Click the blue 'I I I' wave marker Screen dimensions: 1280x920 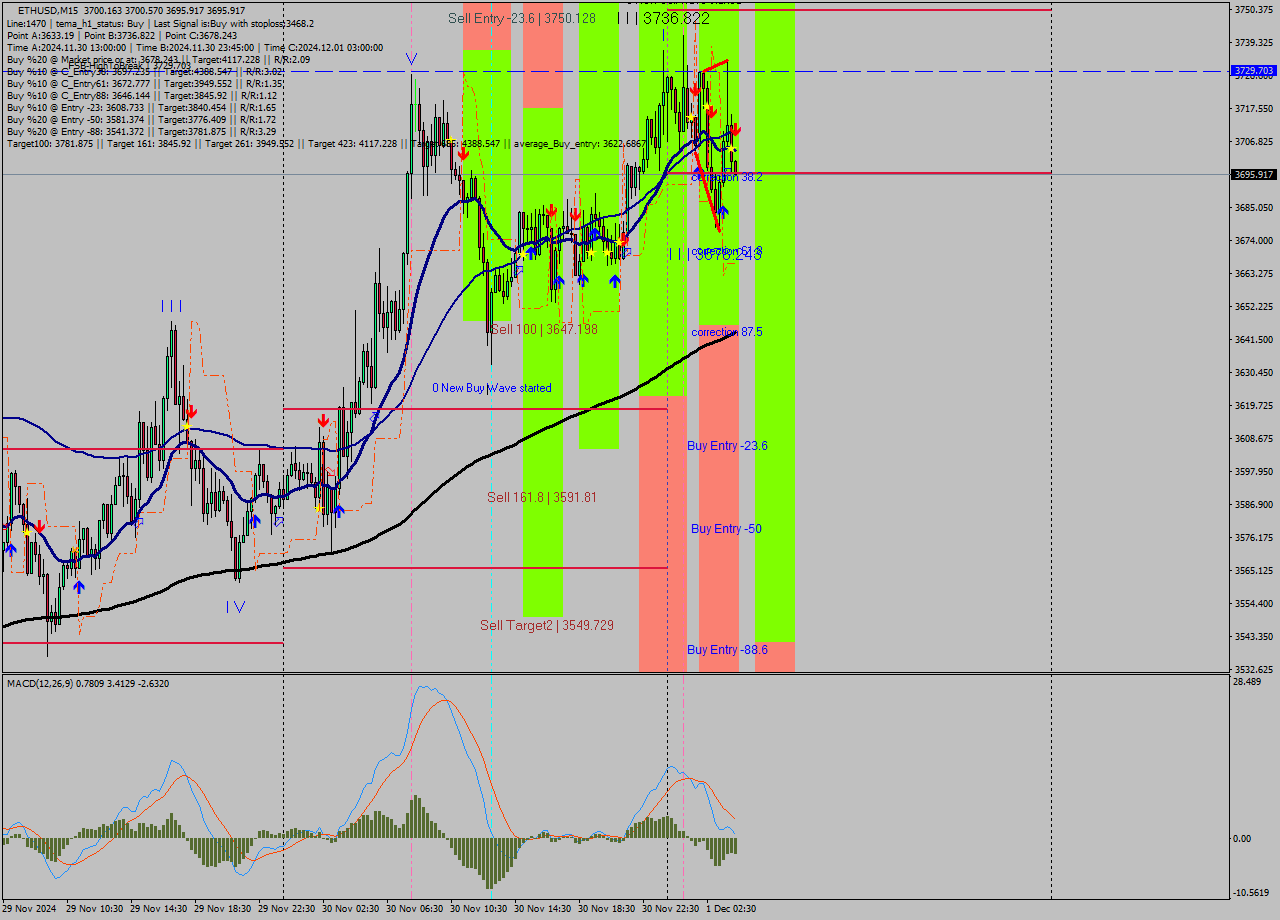(171, 306)
